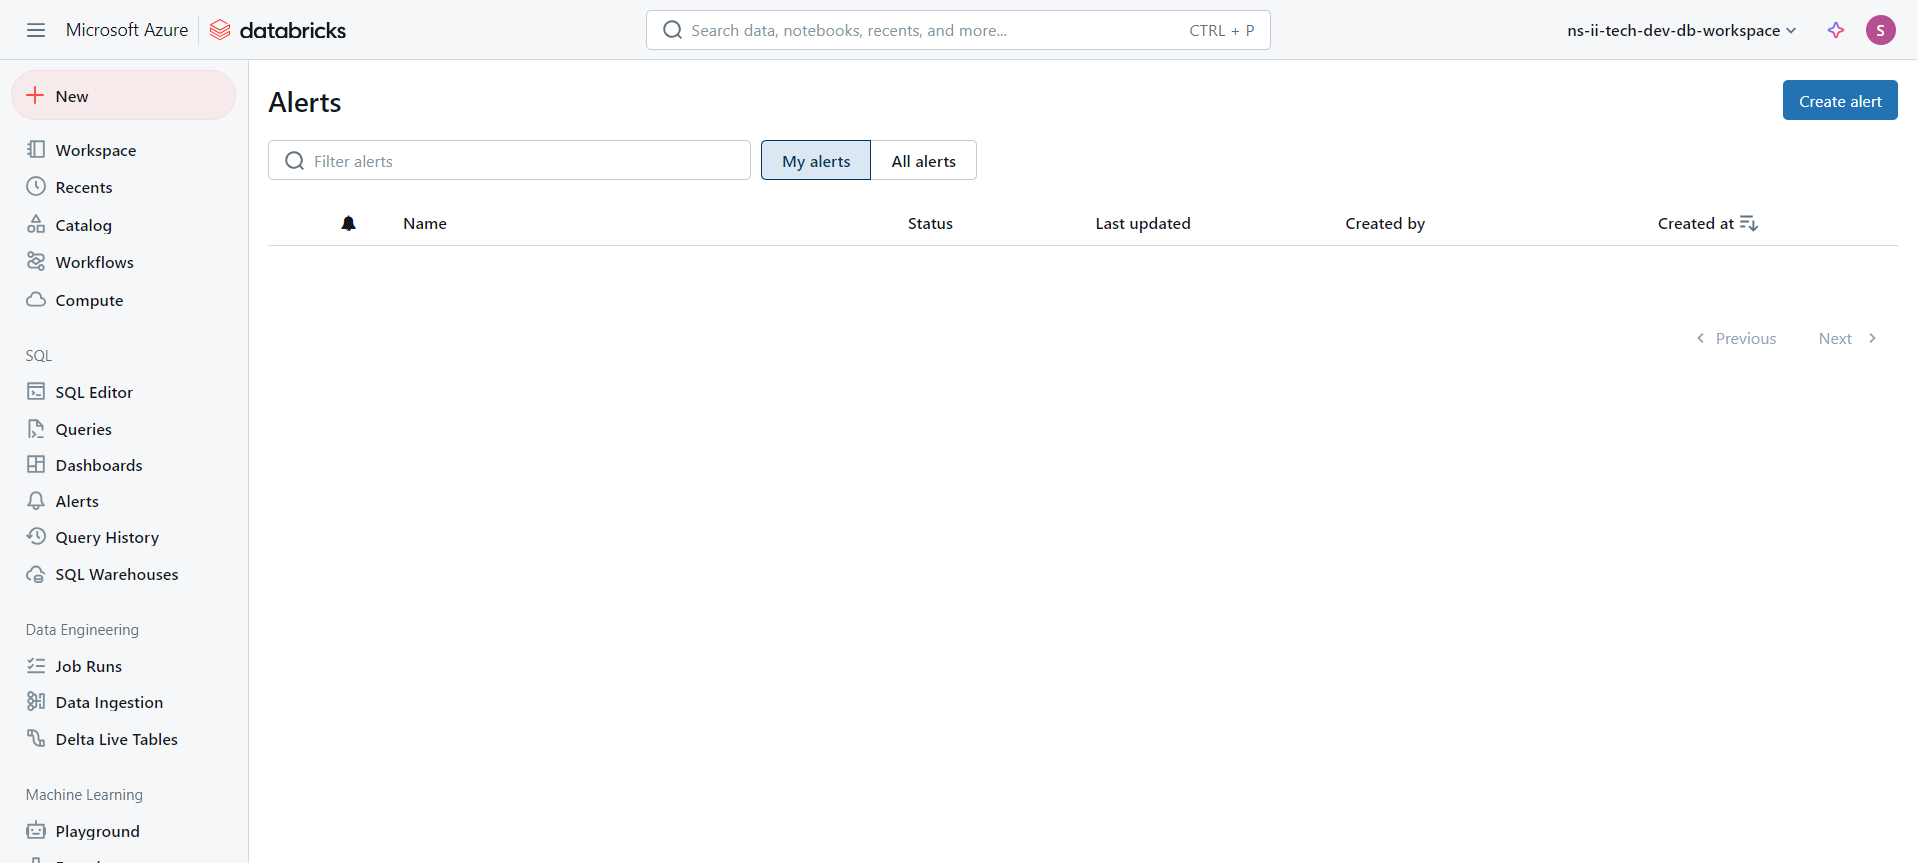Viewport: 1917px width, 863px height.
Task: Click the Create alert button
Action: pyautogui.click(x=1840, y=100)
